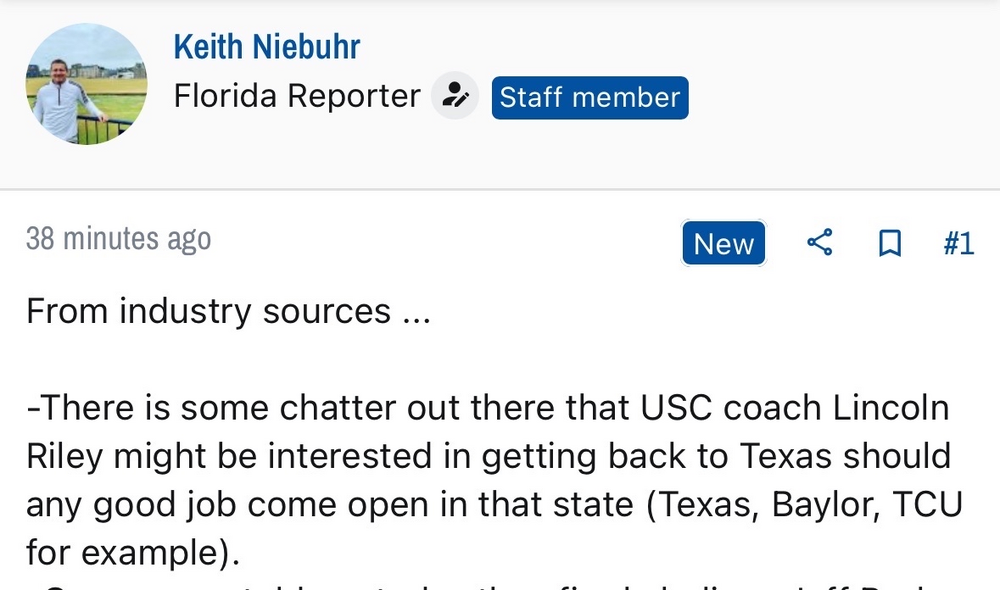
Task: Click the blue New post badge
Action: [x=723, y=243]
